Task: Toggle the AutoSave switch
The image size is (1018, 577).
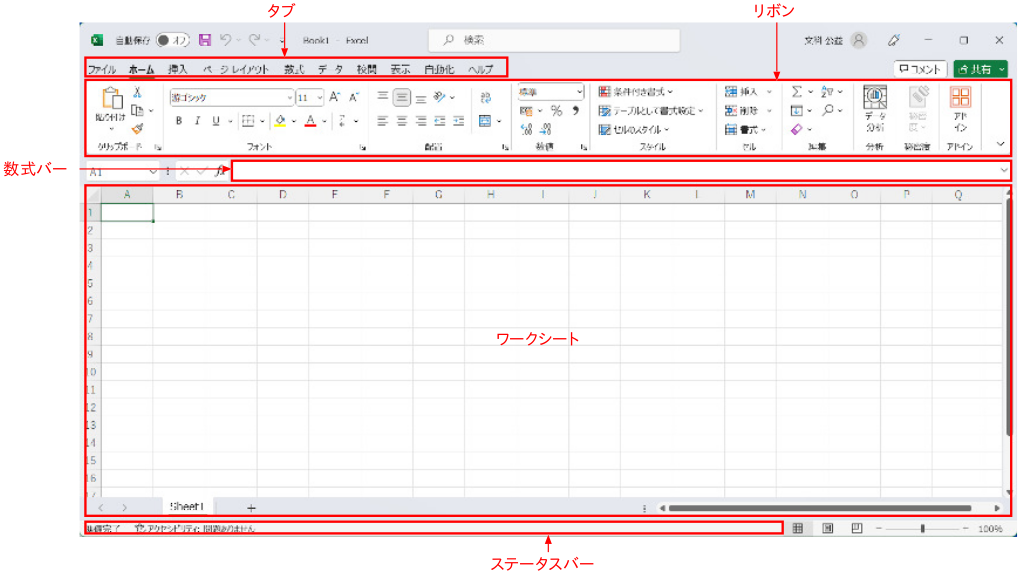Action: coord(173,40)
